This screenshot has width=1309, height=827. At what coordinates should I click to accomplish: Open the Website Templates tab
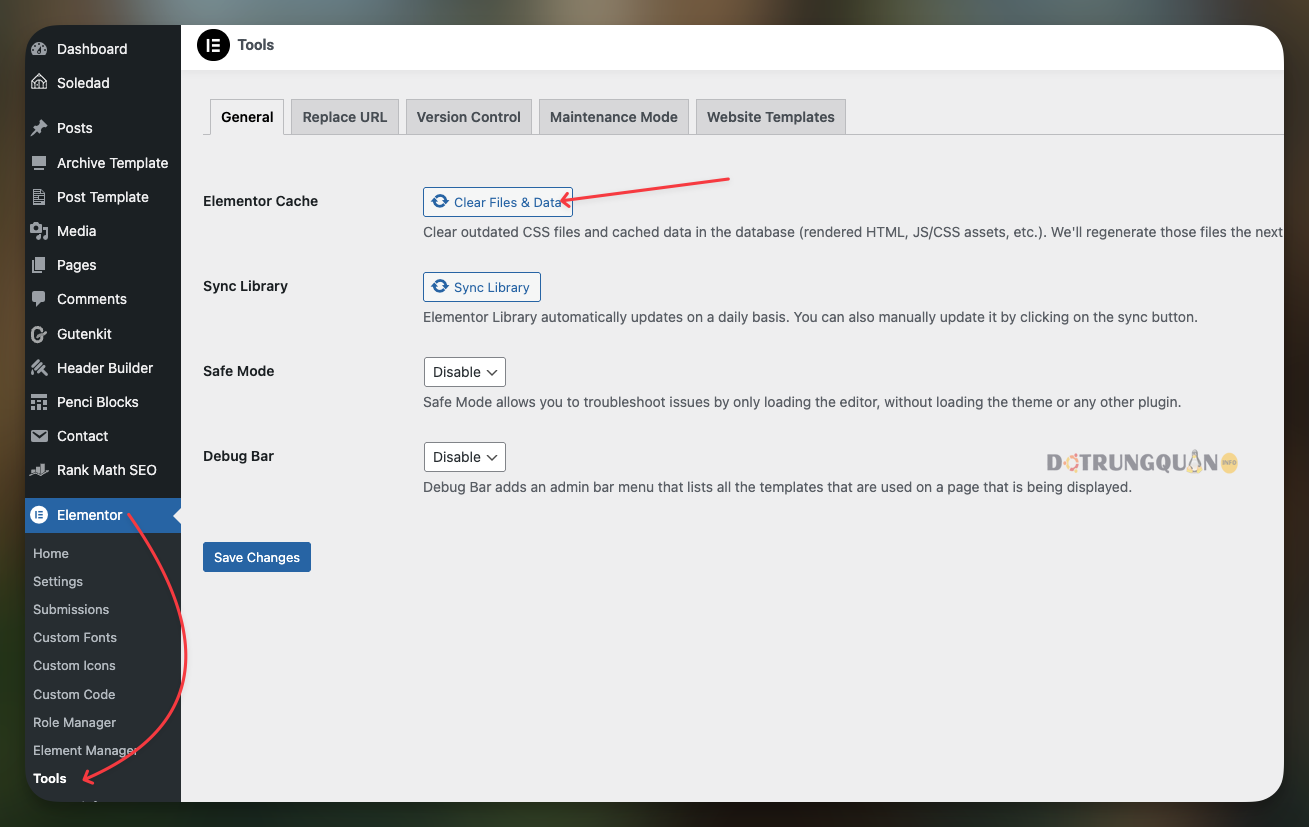pos(771,117)
